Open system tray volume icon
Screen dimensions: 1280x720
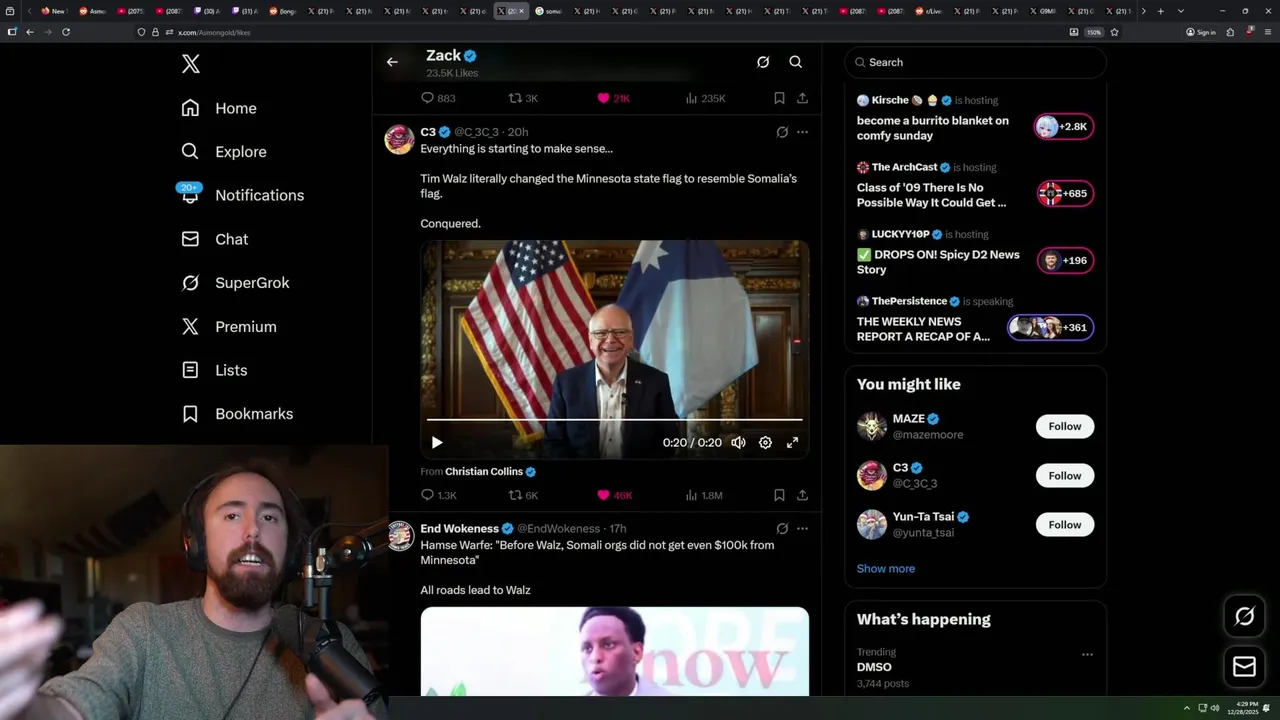(x=1215, y=708)
